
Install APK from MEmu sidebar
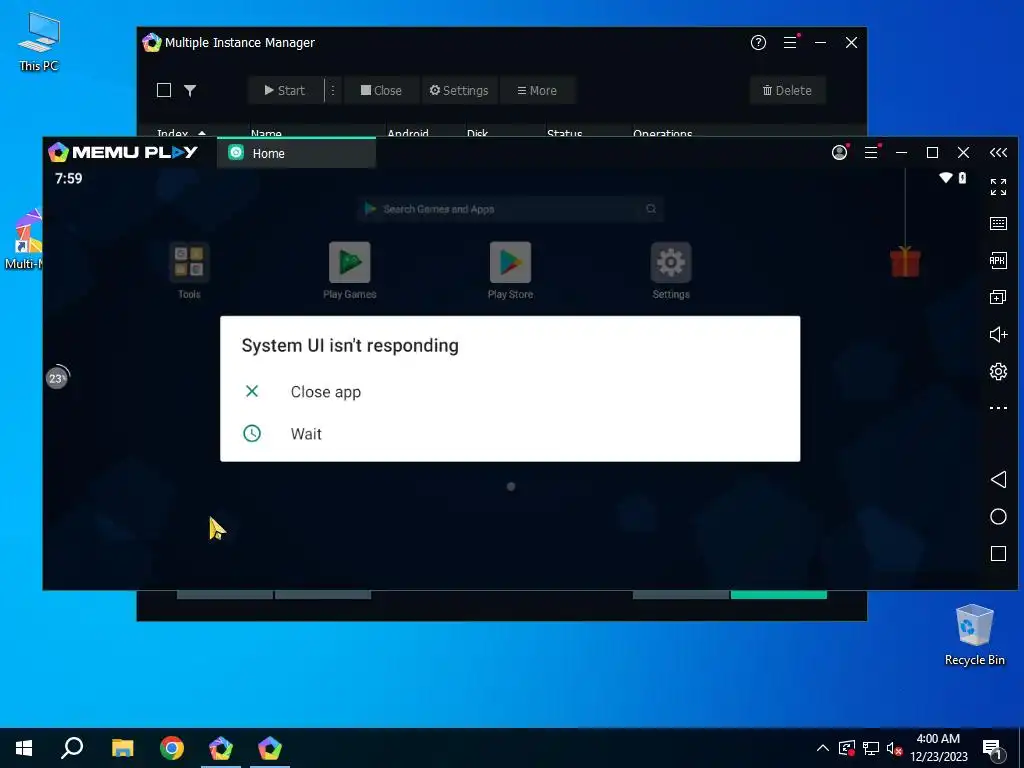[998, 261]
